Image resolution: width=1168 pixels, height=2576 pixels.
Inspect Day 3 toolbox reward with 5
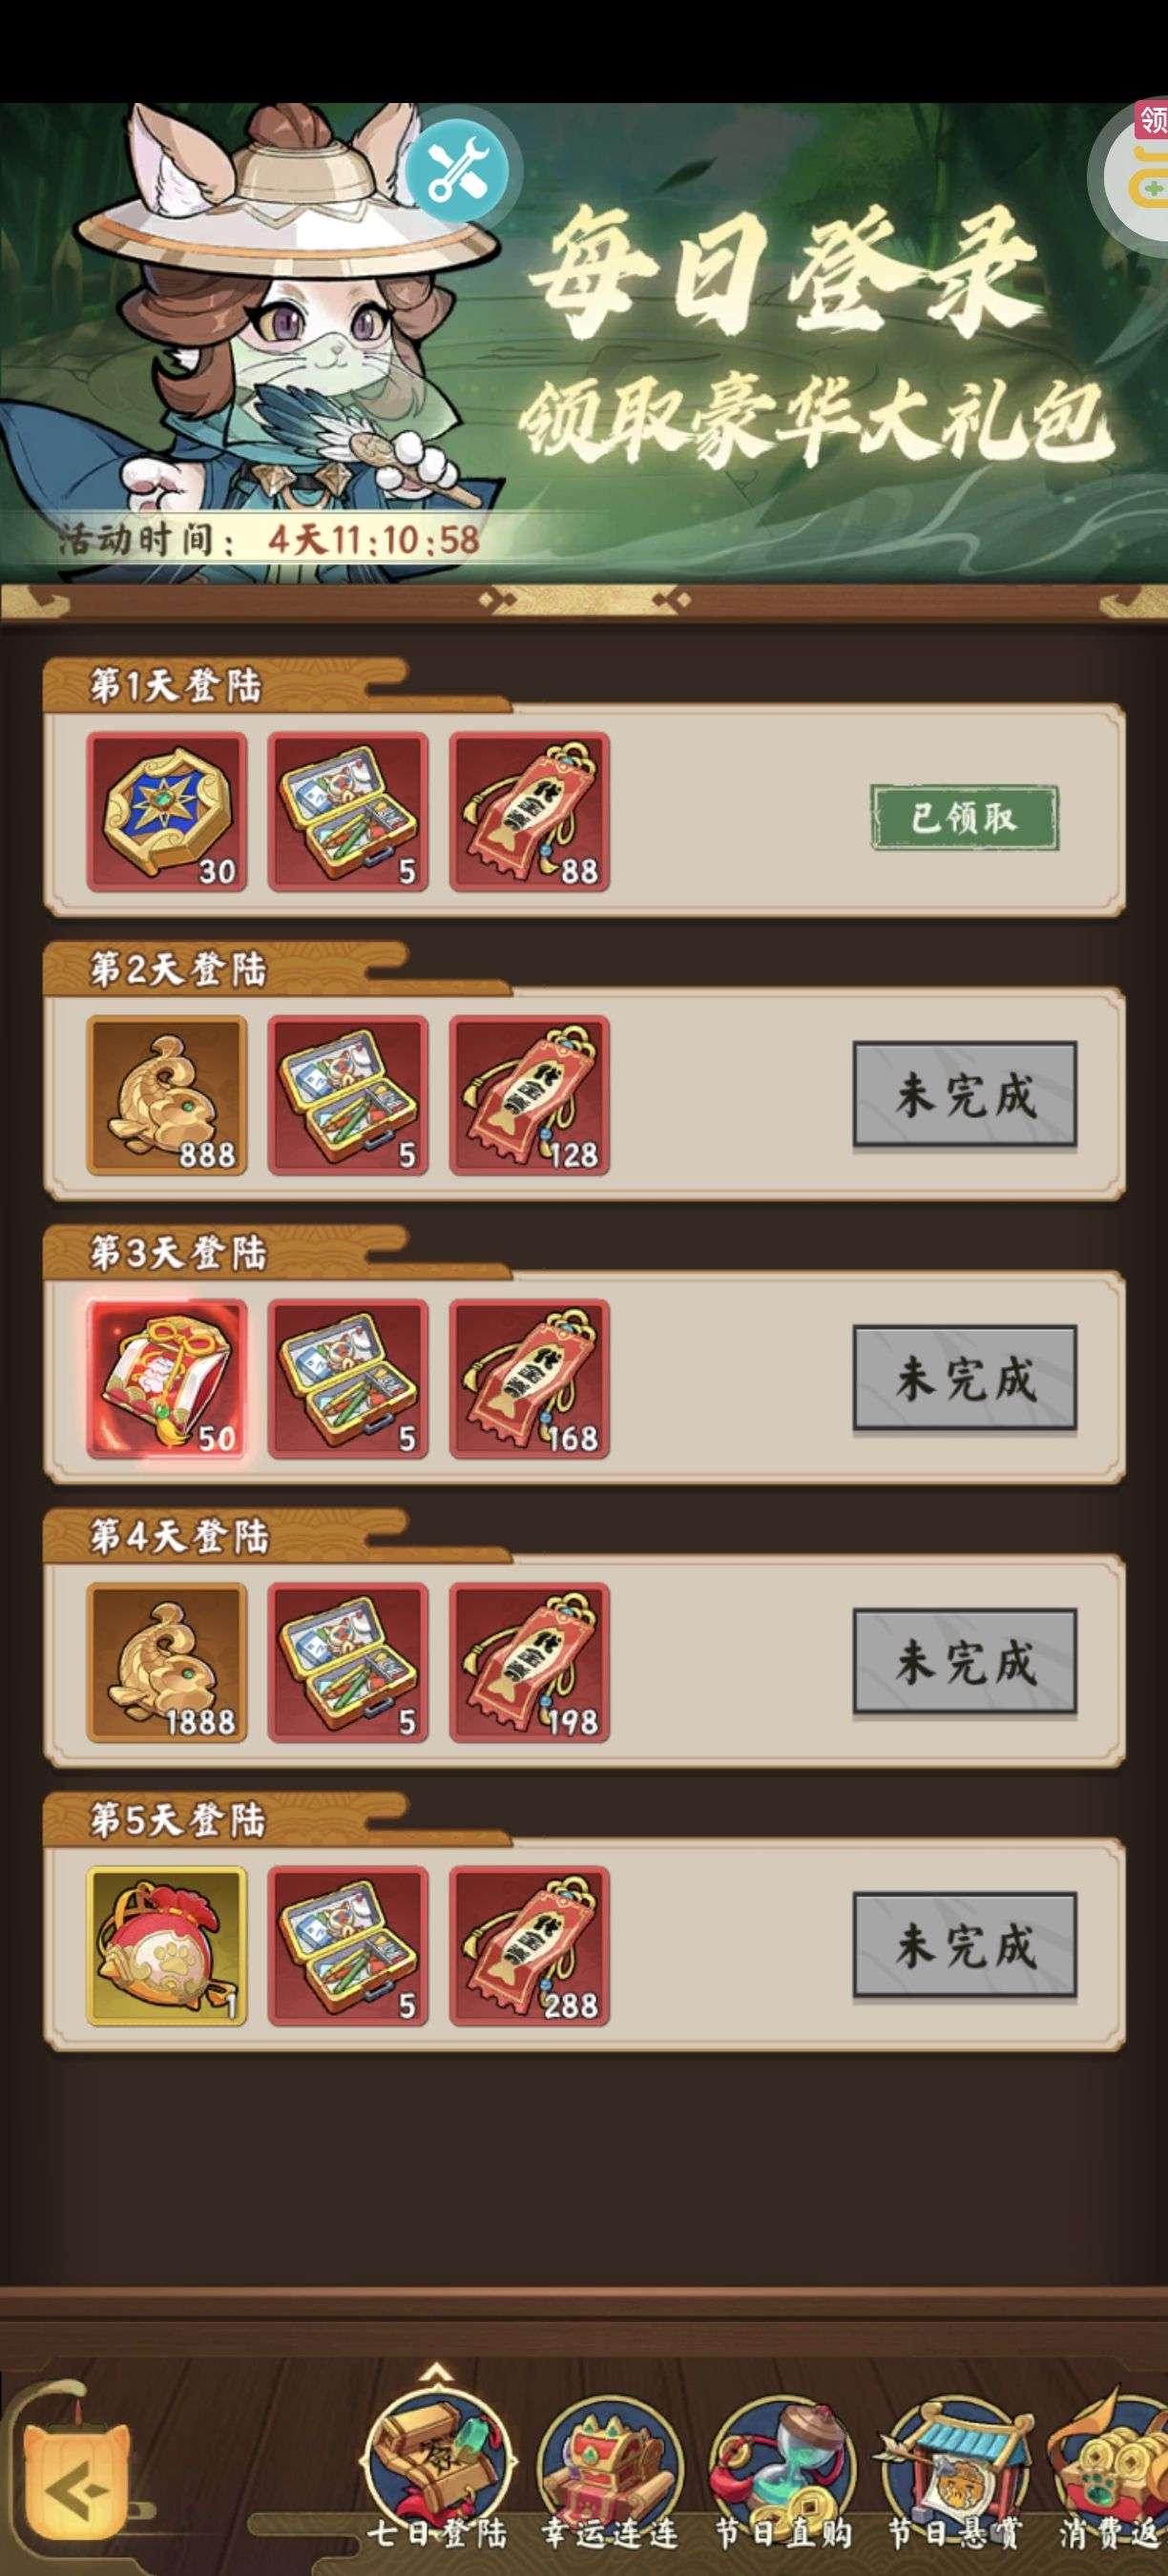click(348, 1378)
